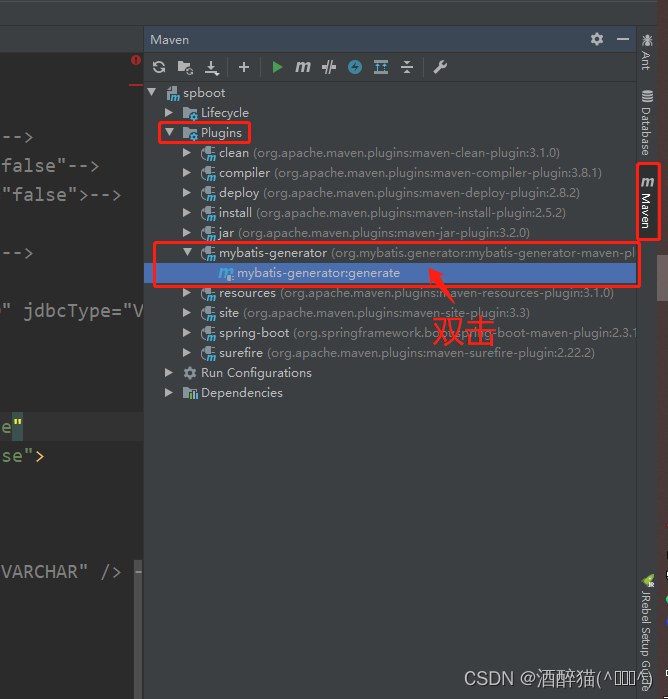Click the mybatis-generator:generate goal icon

tap(226, 273)
